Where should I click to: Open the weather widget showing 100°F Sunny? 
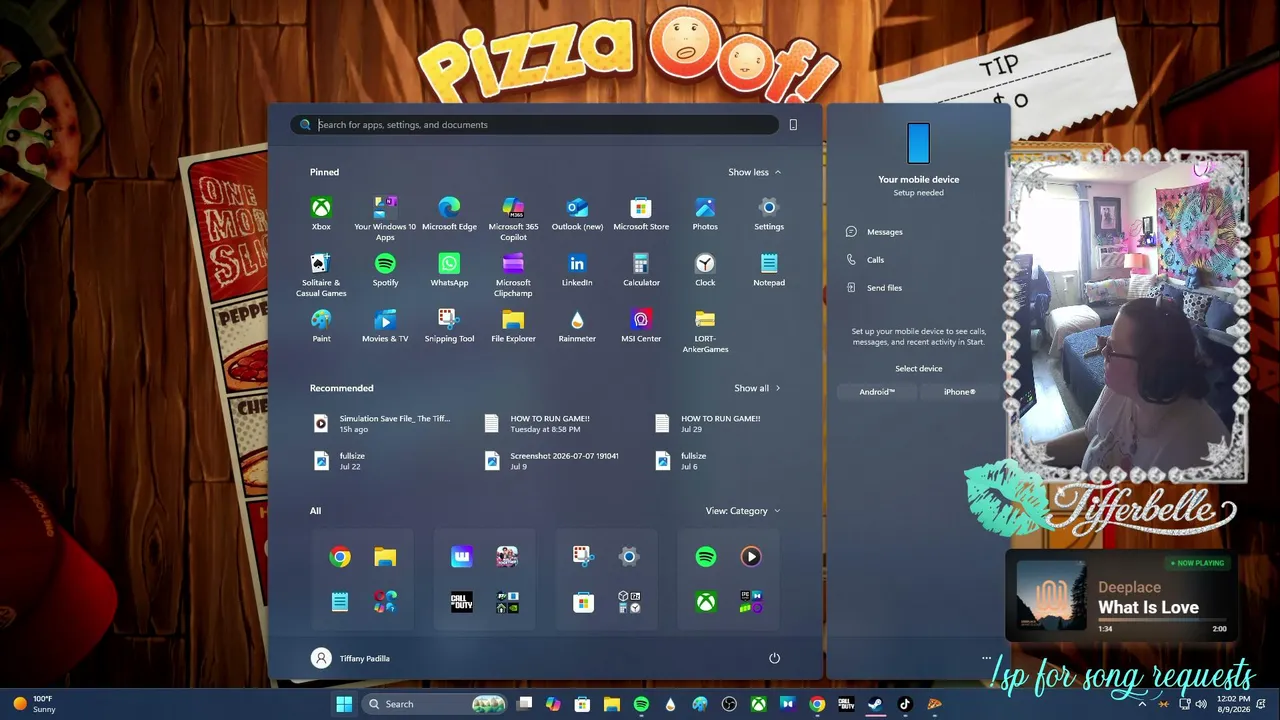pos(34,704)
